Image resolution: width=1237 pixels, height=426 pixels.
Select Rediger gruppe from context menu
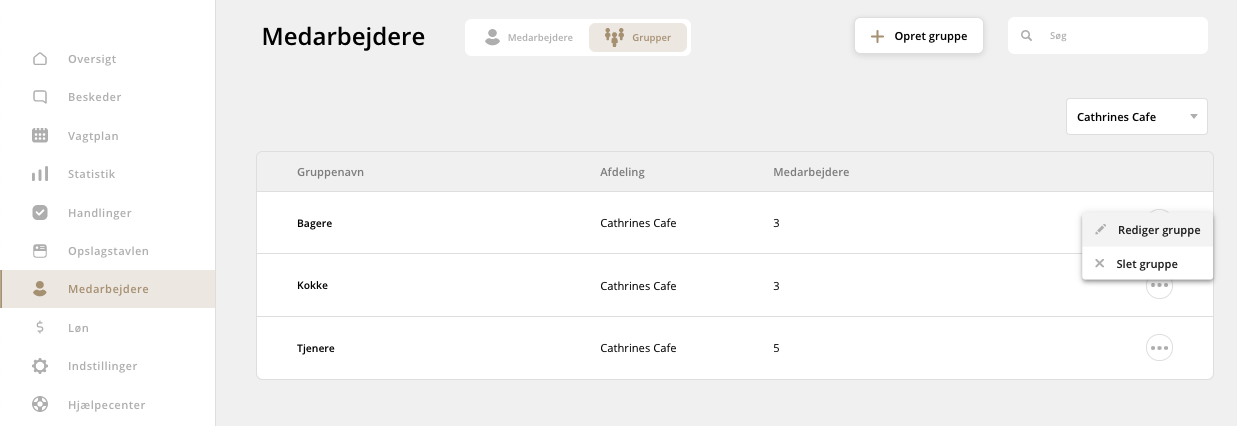click(1158, 230)
